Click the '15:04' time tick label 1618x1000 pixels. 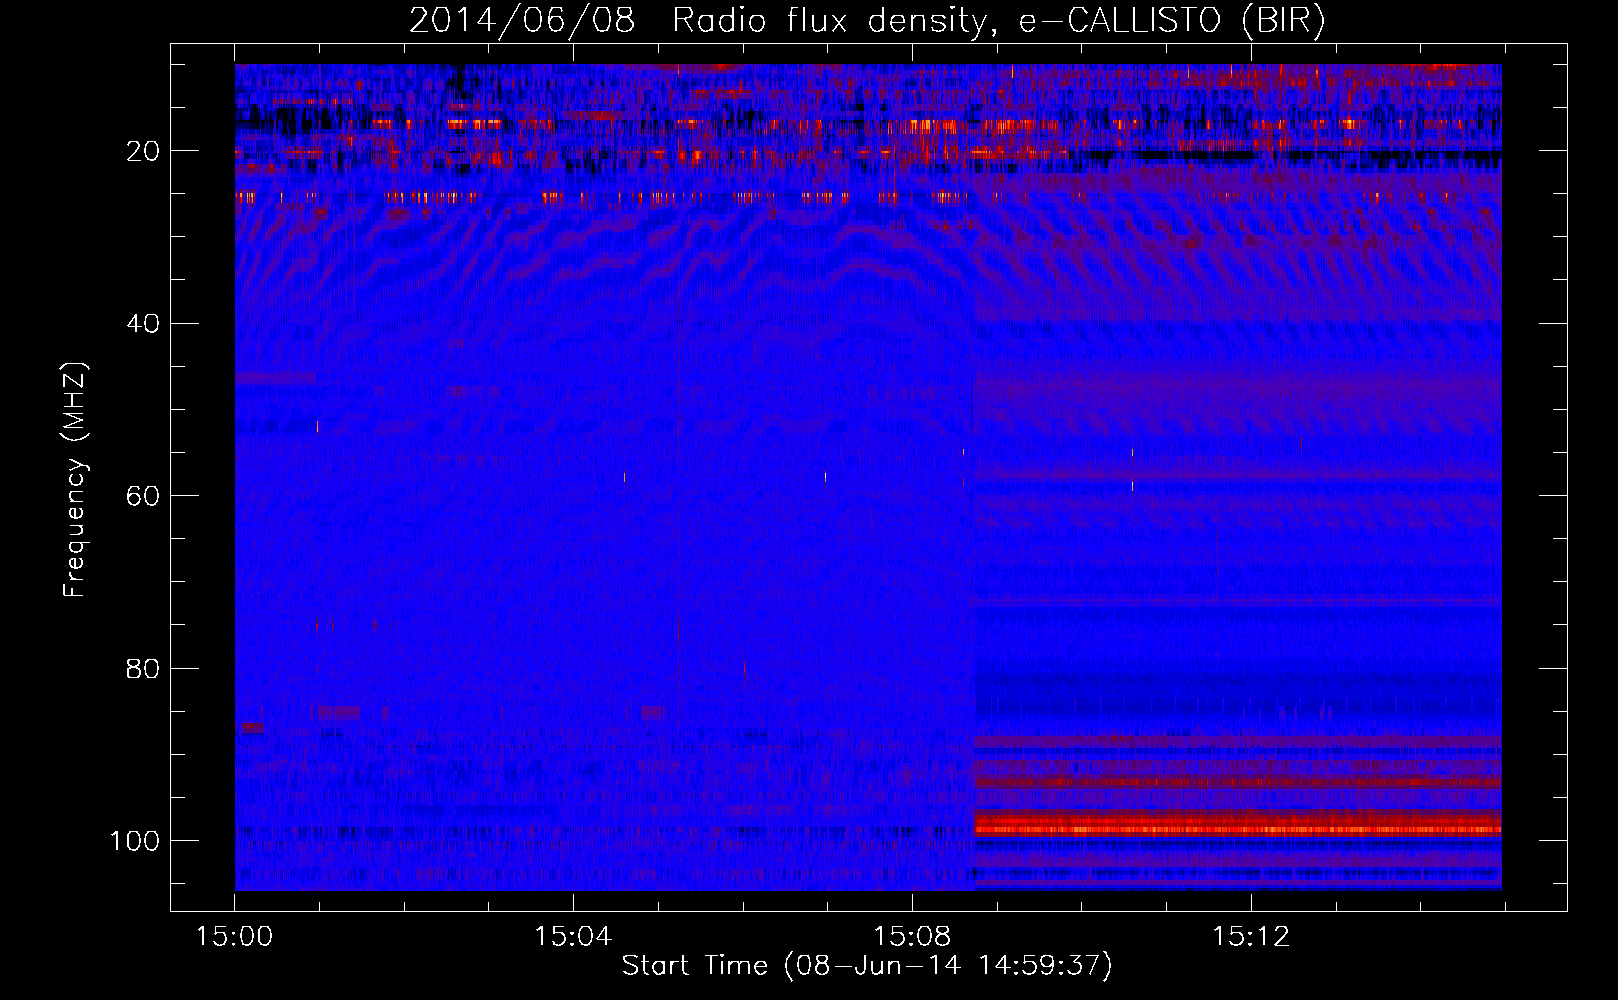pyautogui.click(x=573, y=936)
